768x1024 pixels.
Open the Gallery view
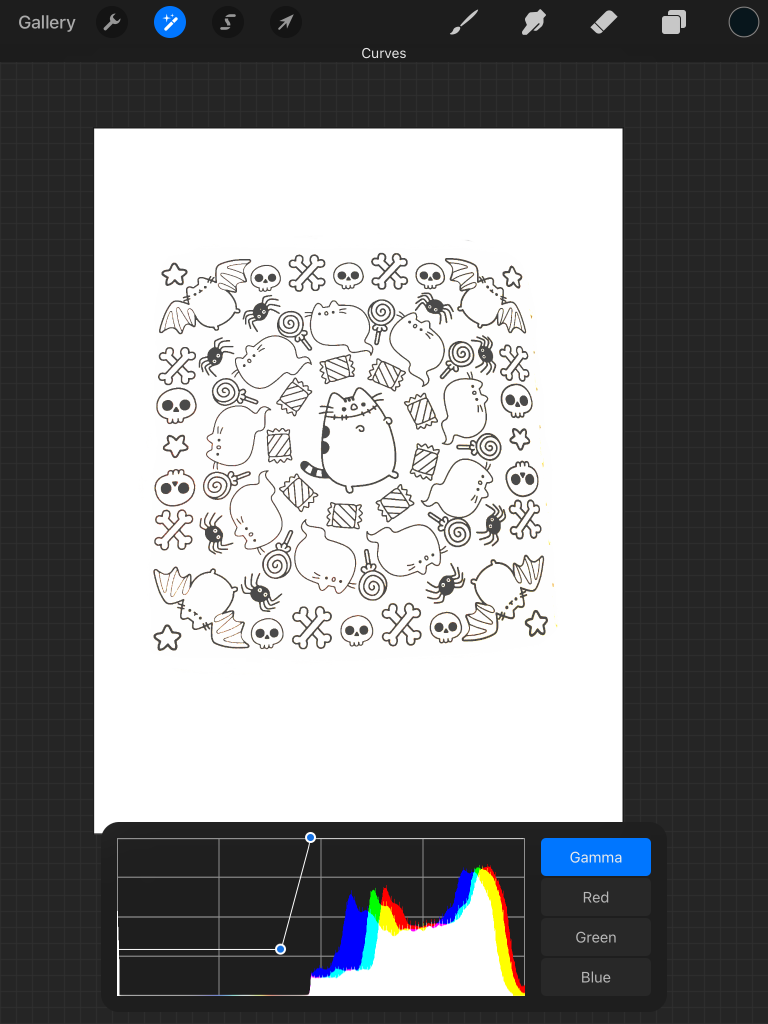[46, 22]
